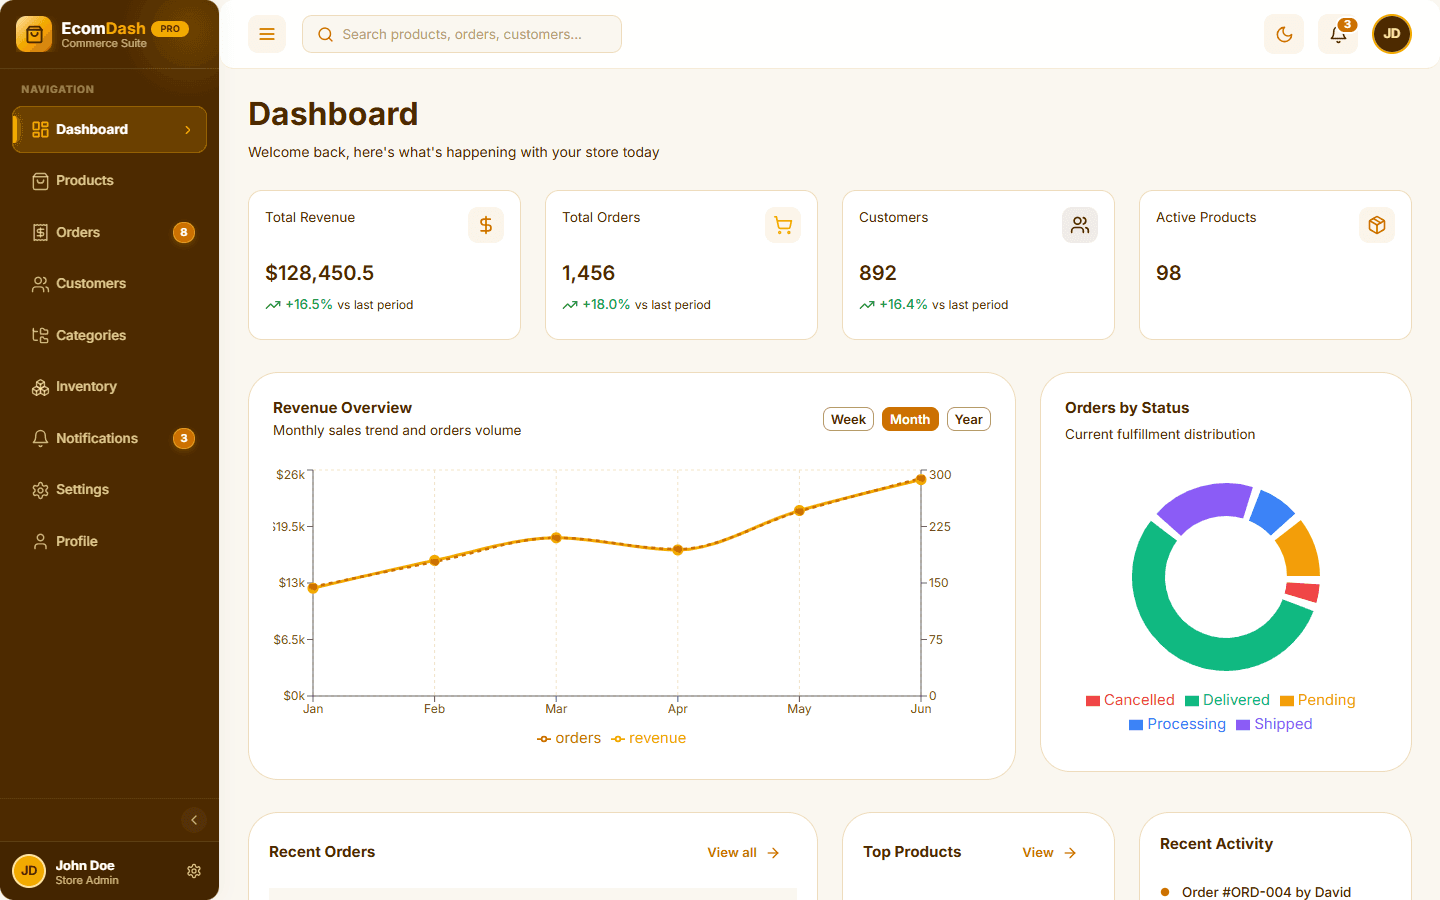Toggle Shipped in the donut legend
Viewport: 1440px width, 900px height.
point(1274,724)
